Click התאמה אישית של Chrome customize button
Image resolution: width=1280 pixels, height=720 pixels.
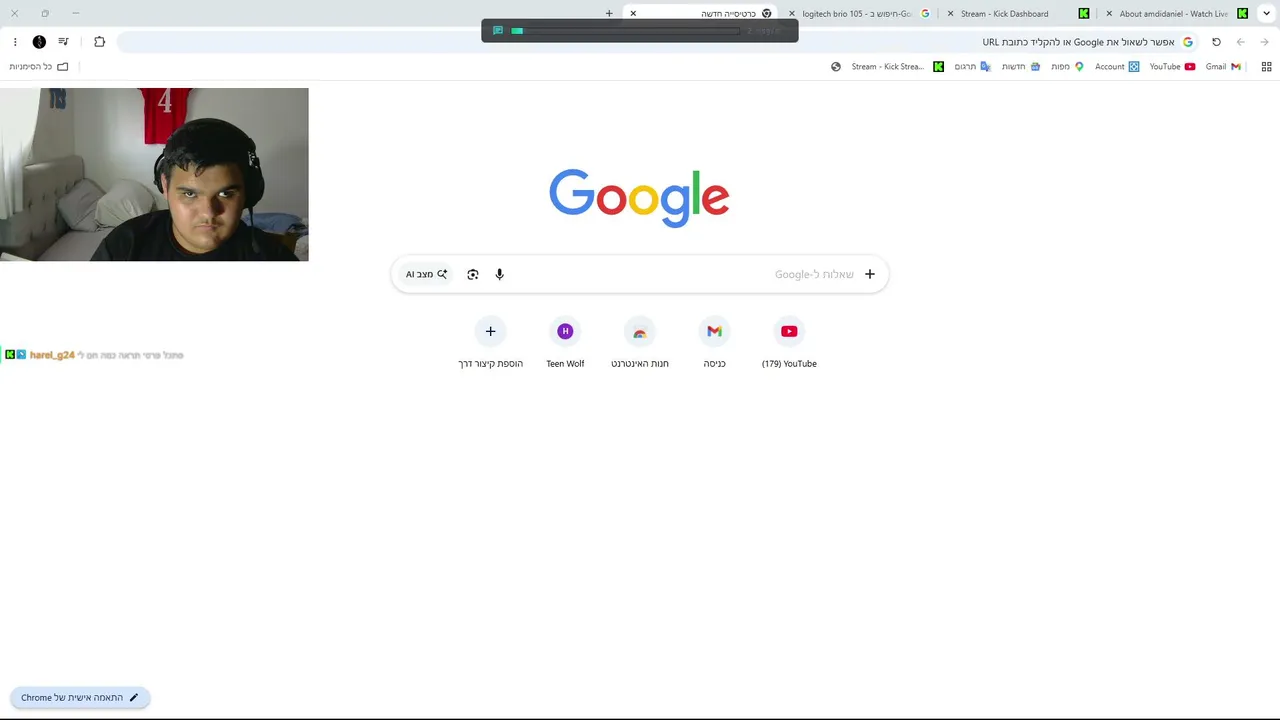(x=80, y=698)
